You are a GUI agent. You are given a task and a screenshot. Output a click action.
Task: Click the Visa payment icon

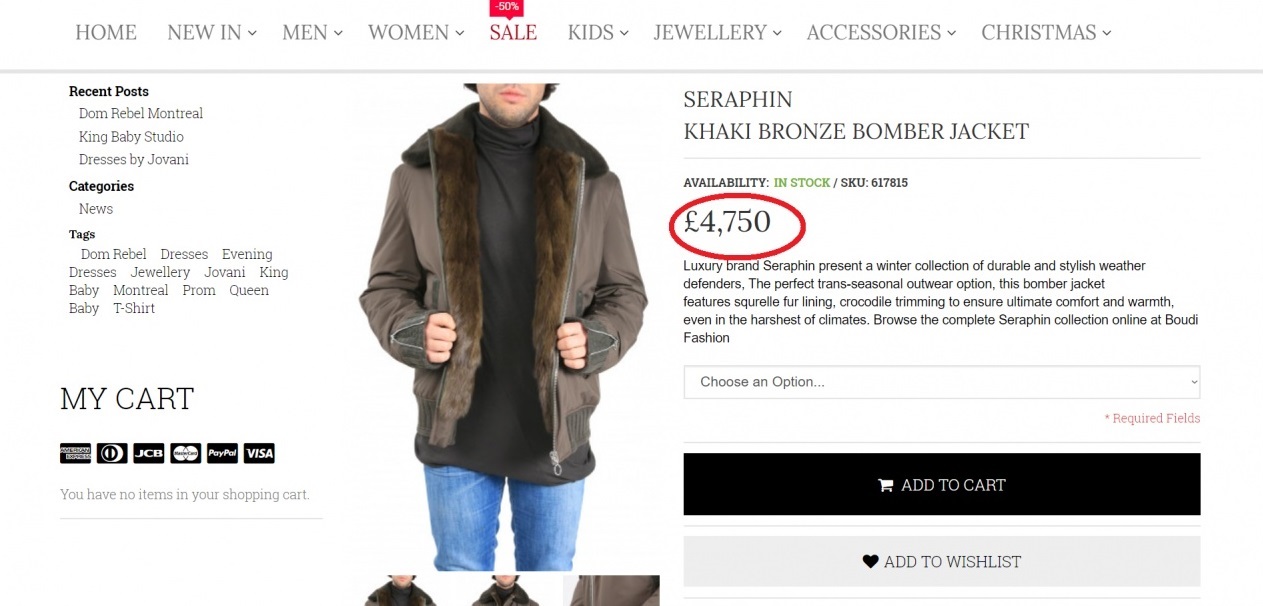pyautogui.click(x=259, y=453)
